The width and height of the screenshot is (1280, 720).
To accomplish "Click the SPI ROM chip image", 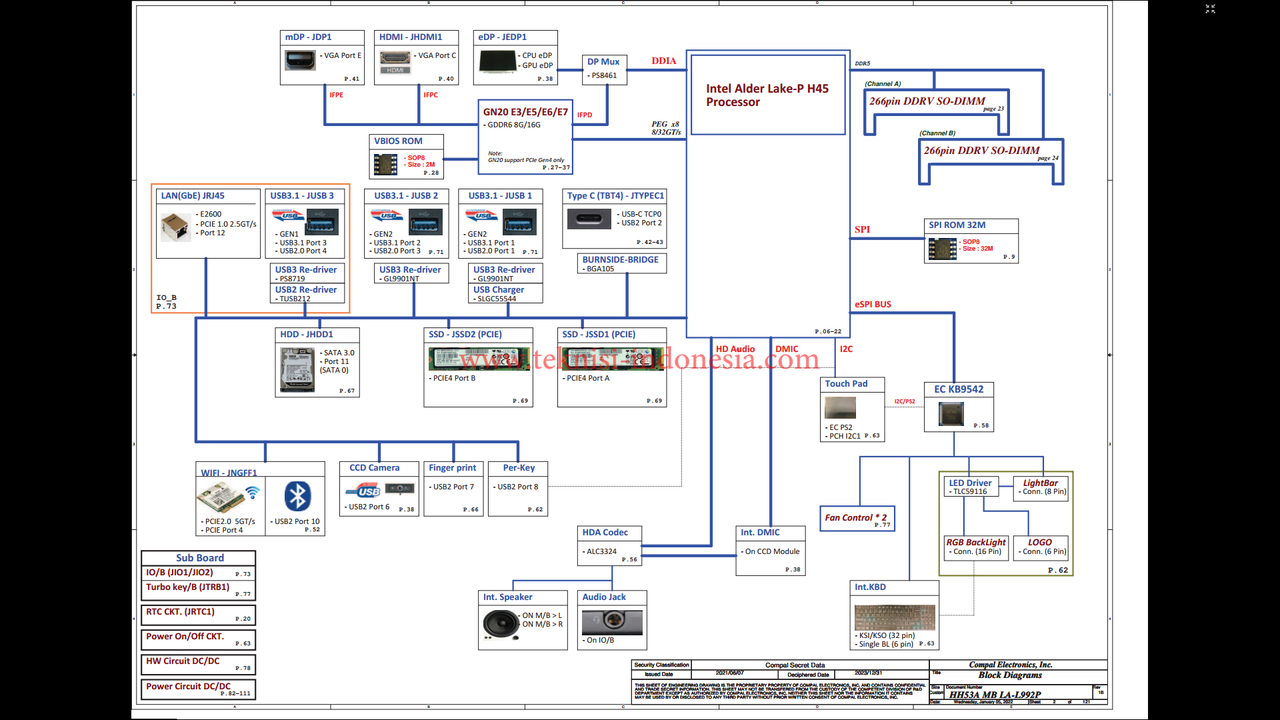I will (943, 248).
